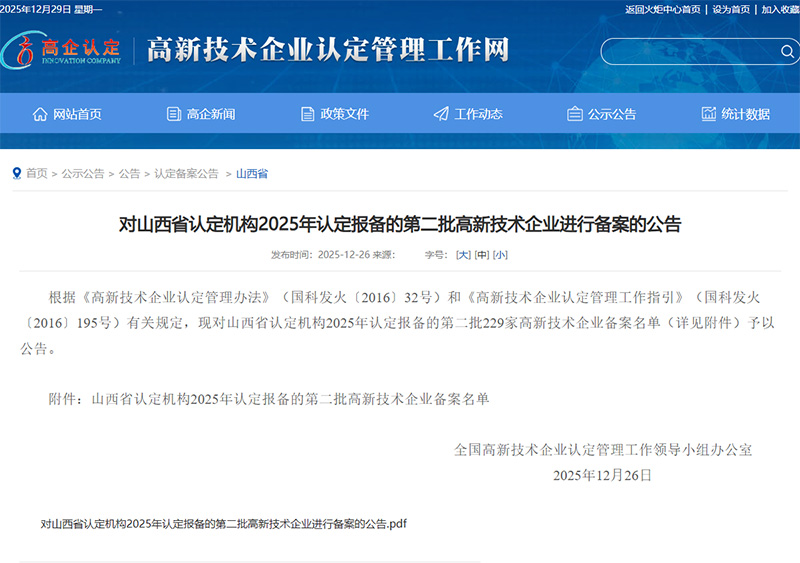Screen dimensions: 800x563
Task: Set font size to 大
Action: (x=463, y=255)
